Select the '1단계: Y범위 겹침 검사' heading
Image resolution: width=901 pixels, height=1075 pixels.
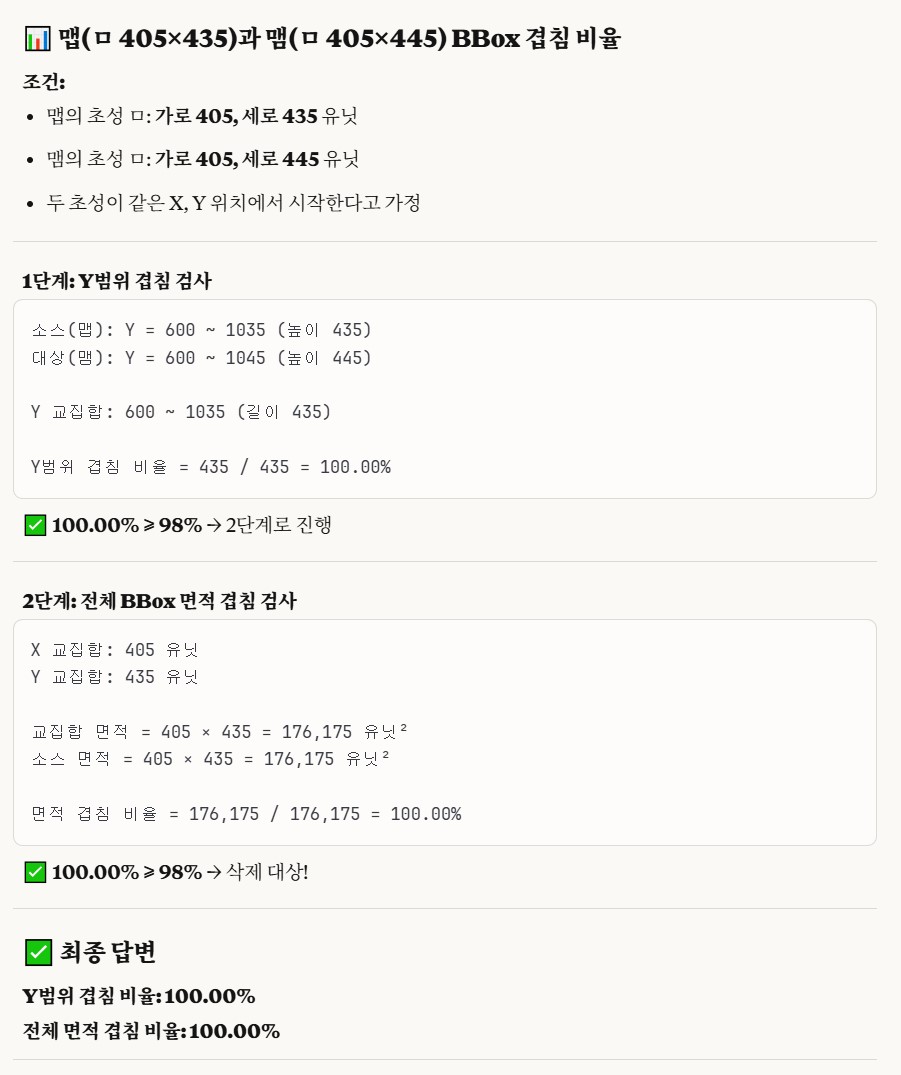coord(117,281)
